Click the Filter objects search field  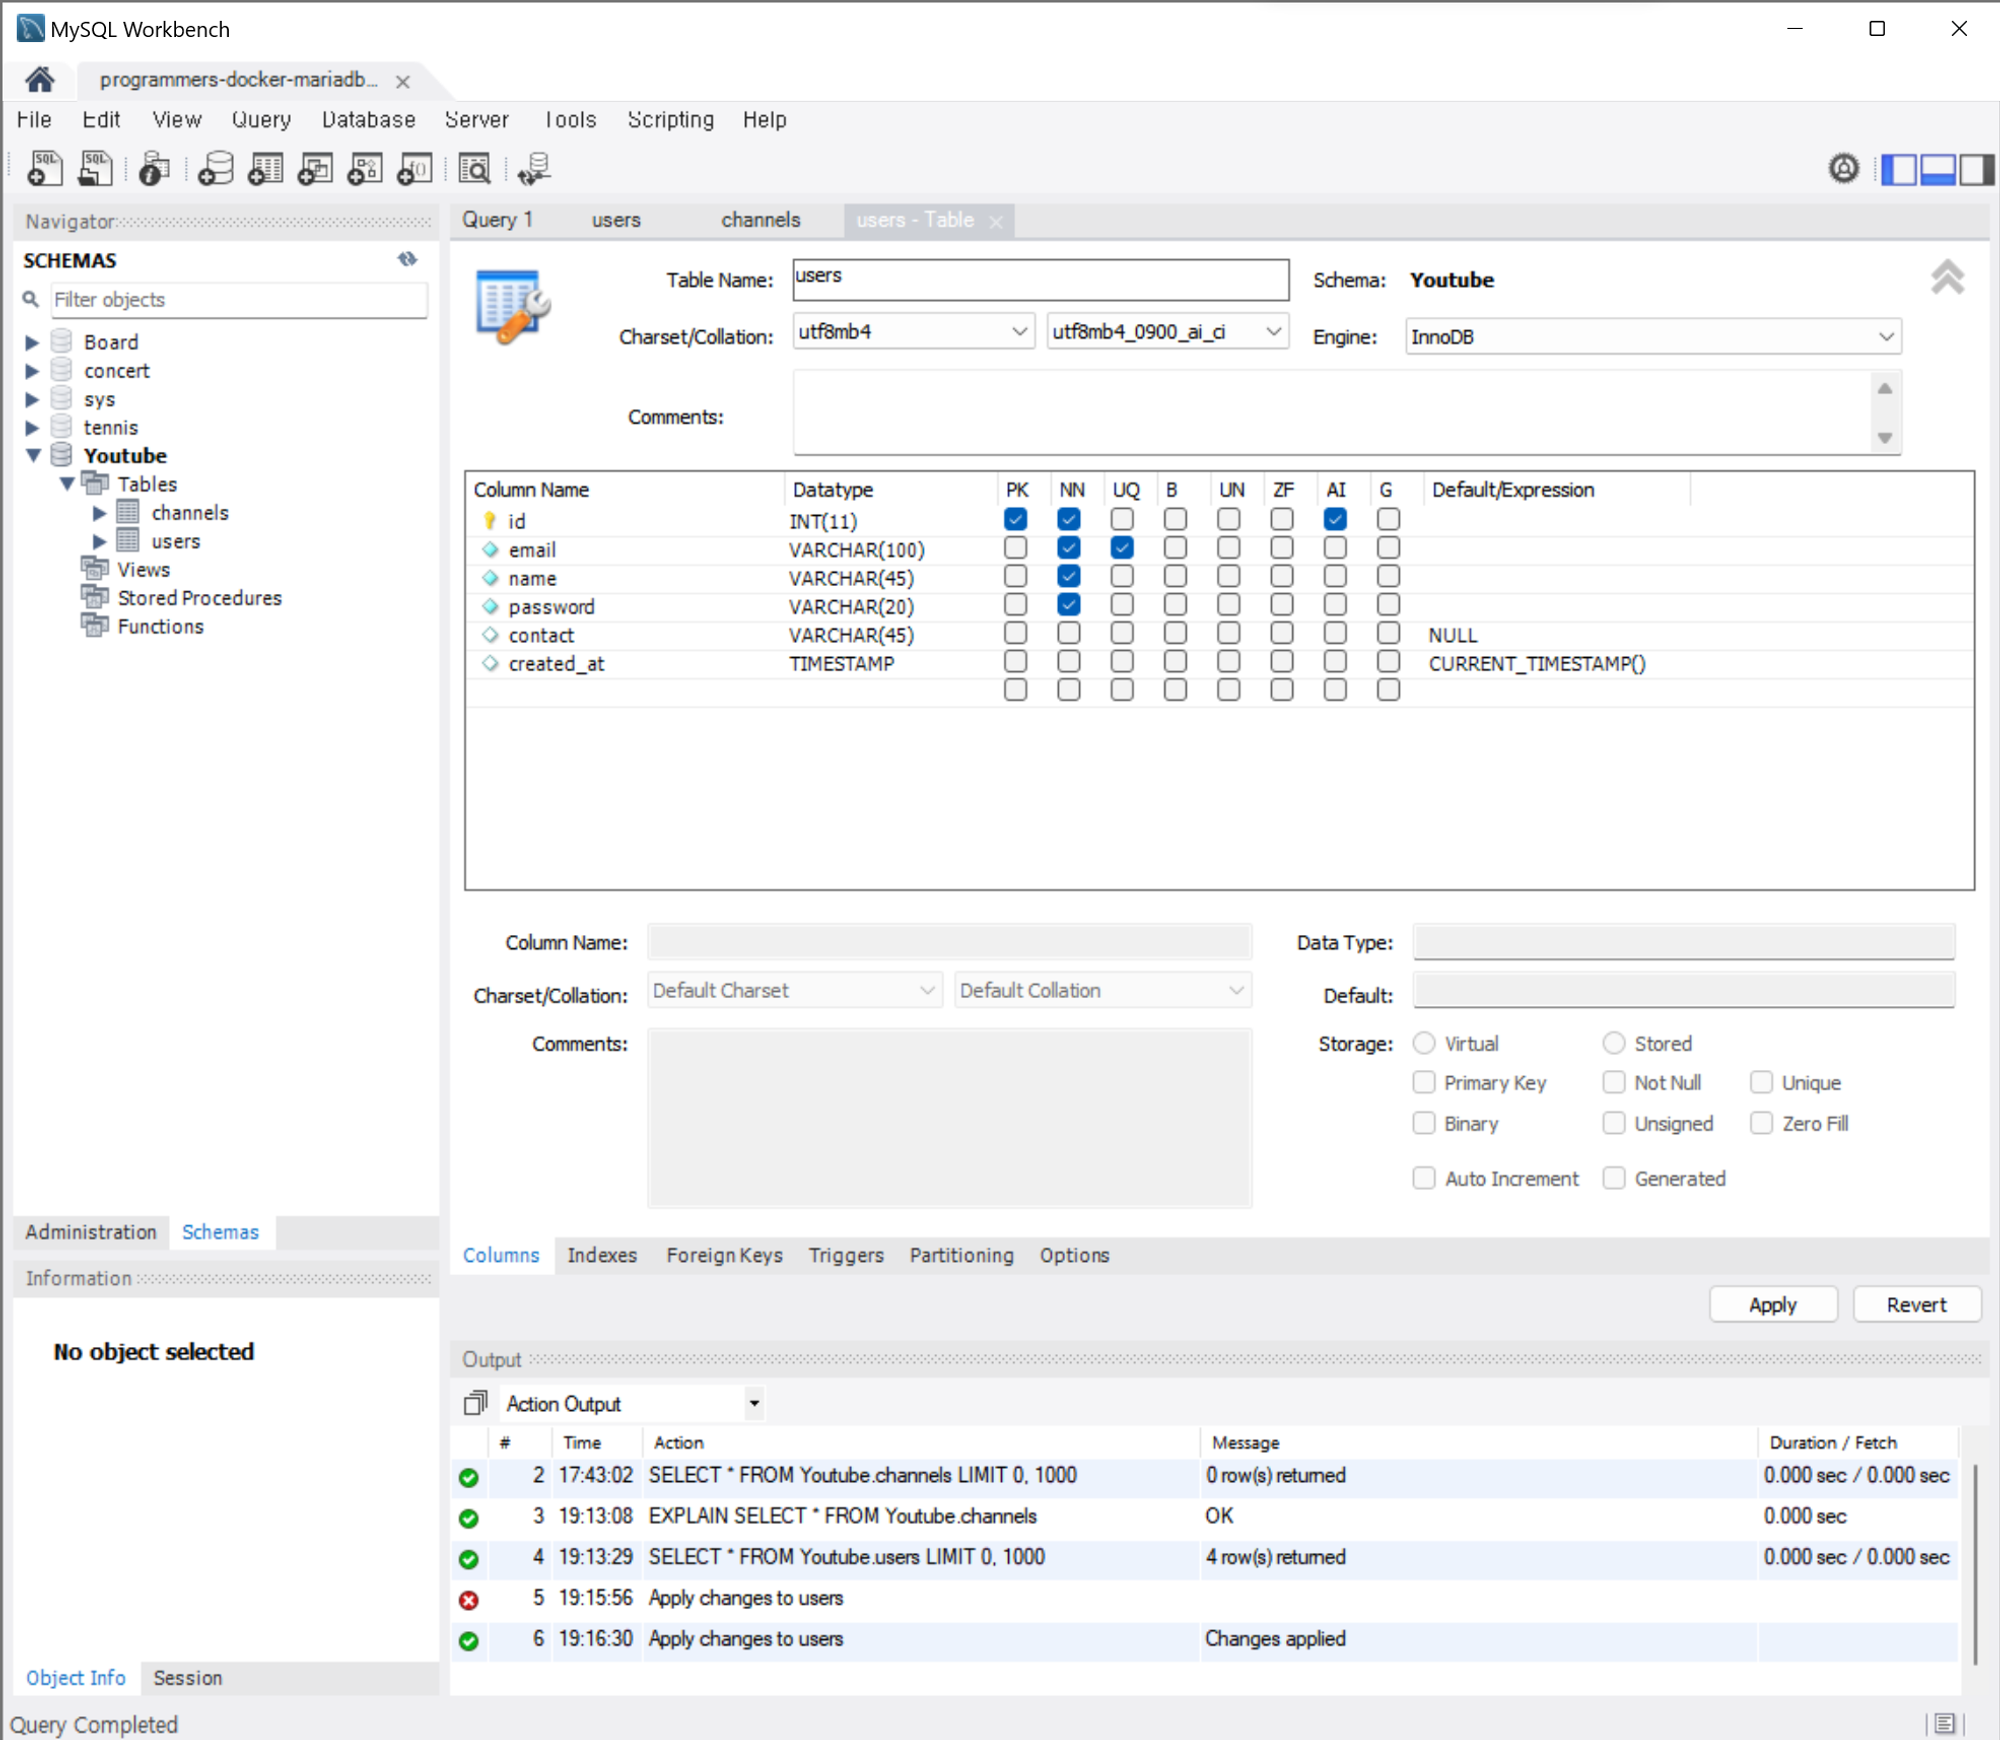tap(239, 299)
